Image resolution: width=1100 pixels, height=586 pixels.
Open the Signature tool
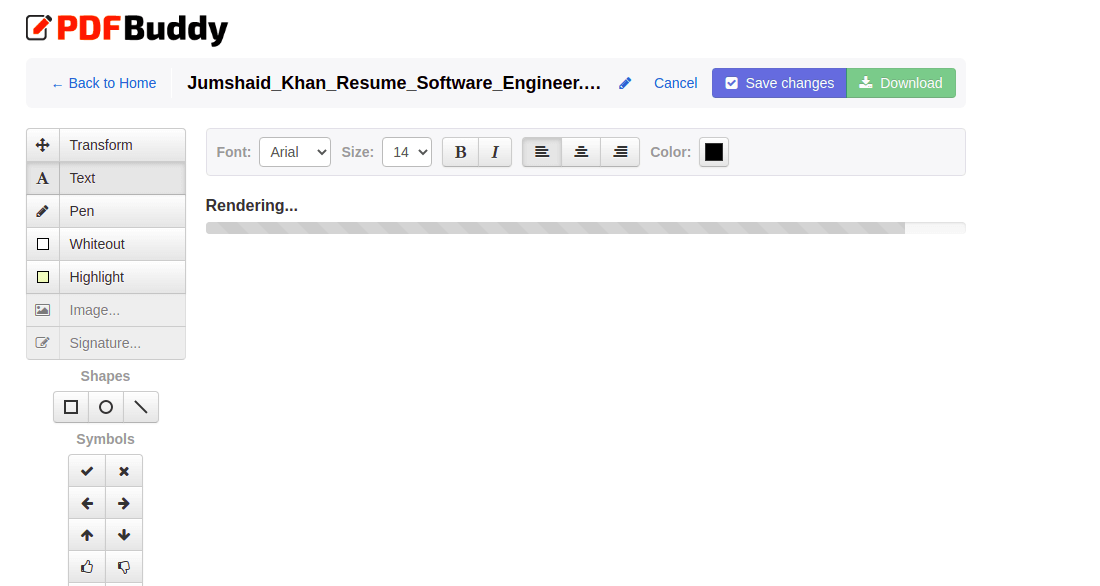[x=106, y=343]
